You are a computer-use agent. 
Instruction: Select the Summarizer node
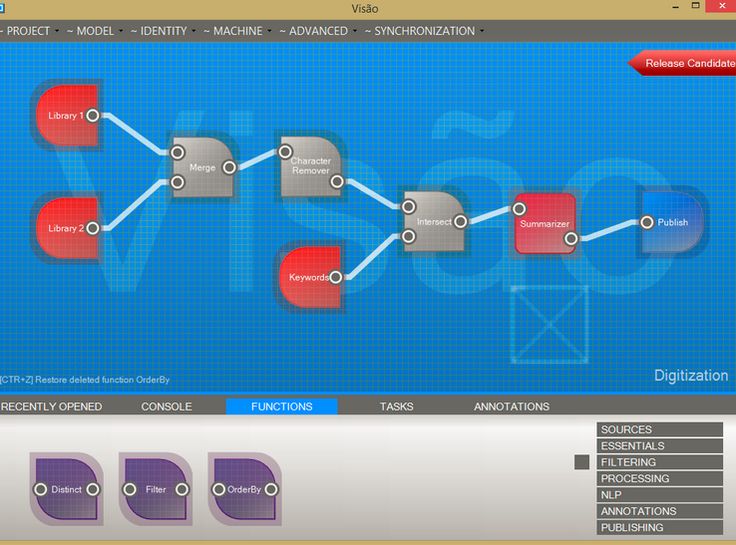(545, 223)
